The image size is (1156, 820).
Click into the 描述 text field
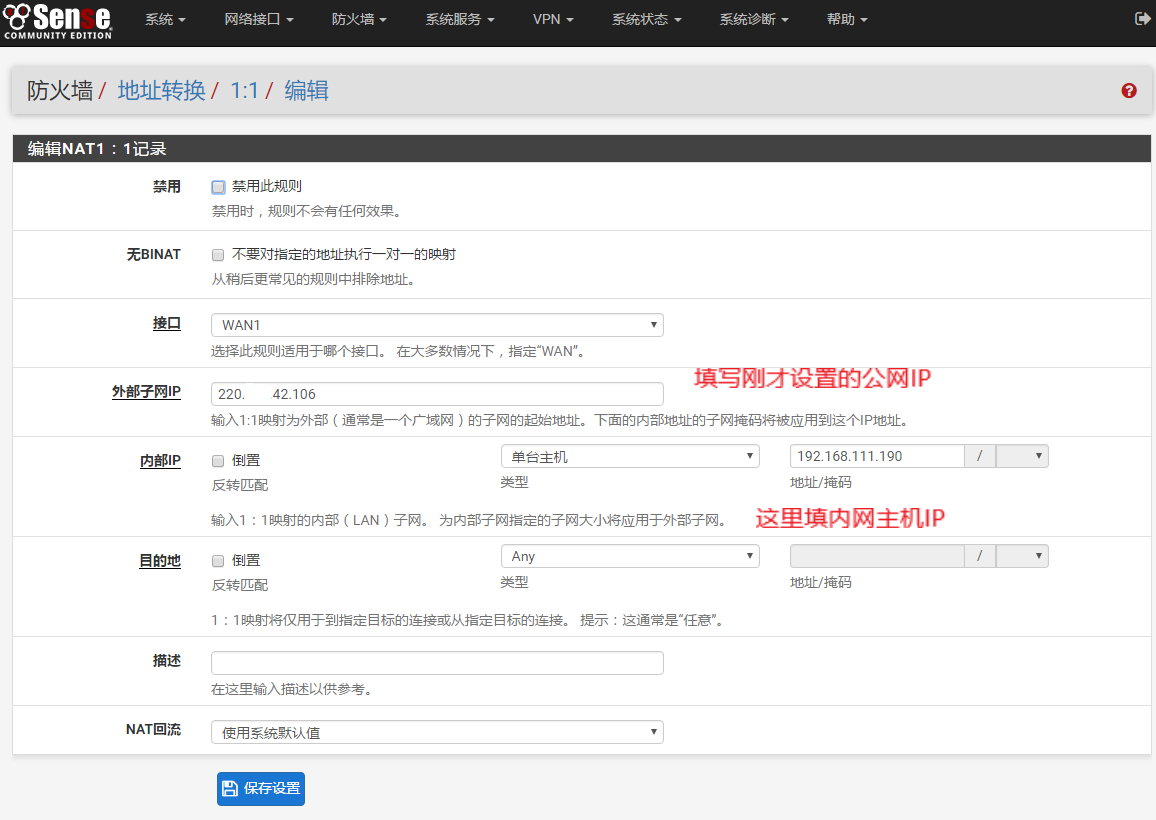click(x=437, y=663)
